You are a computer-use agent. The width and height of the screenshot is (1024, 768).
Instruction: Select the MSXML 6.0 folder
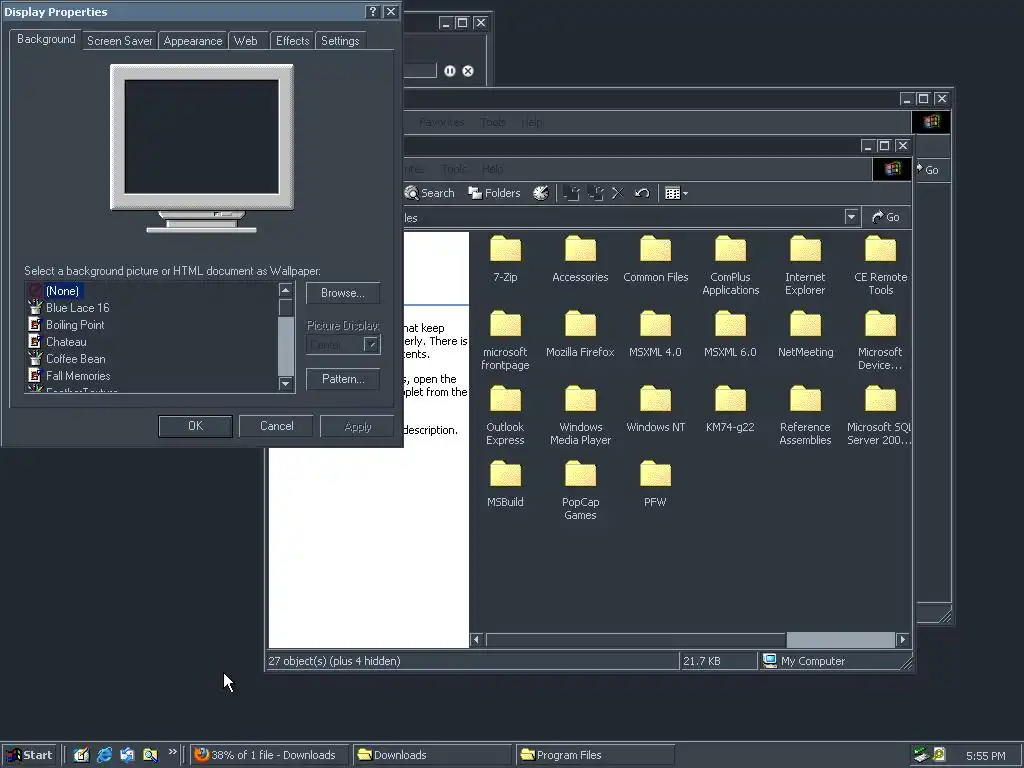[730, 334]
